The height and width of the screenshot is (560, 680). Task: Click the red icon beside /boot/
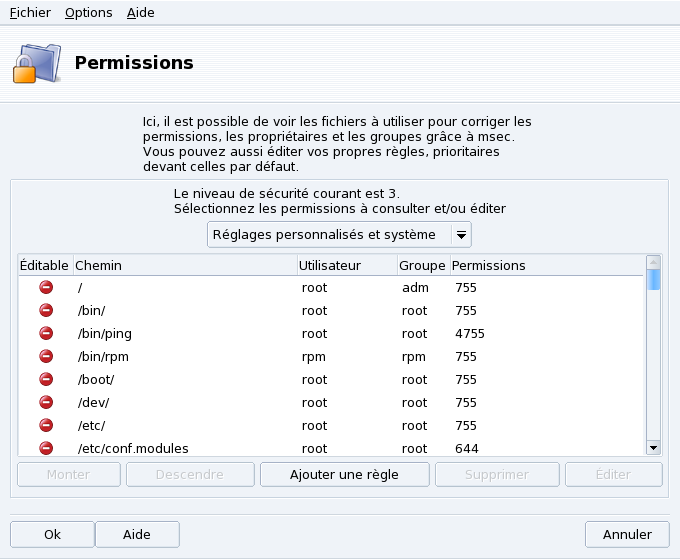(46, 379)
